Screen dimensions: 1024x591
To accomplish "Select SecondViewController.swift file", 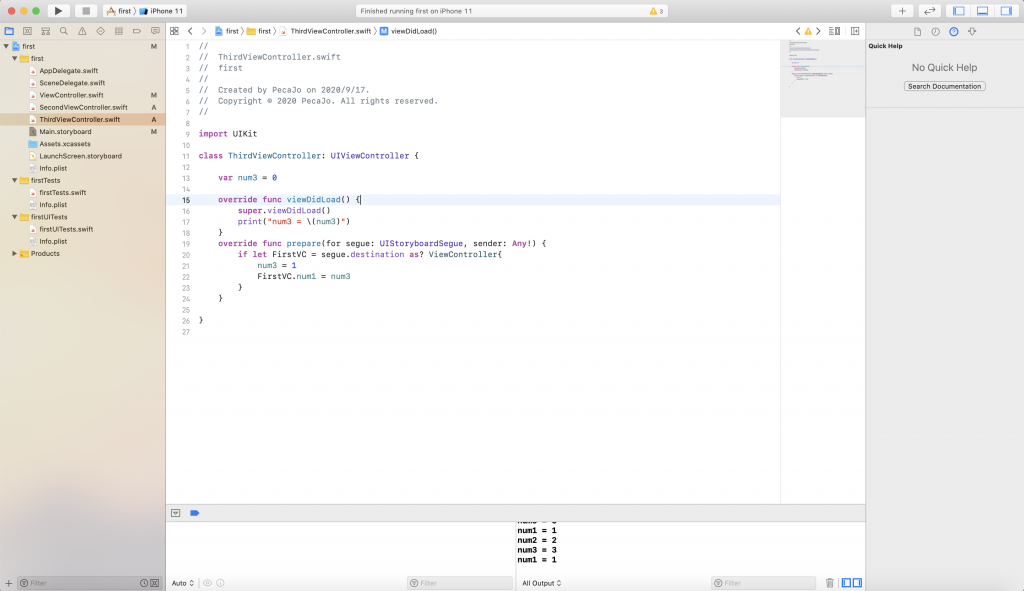I will (83, 108).
